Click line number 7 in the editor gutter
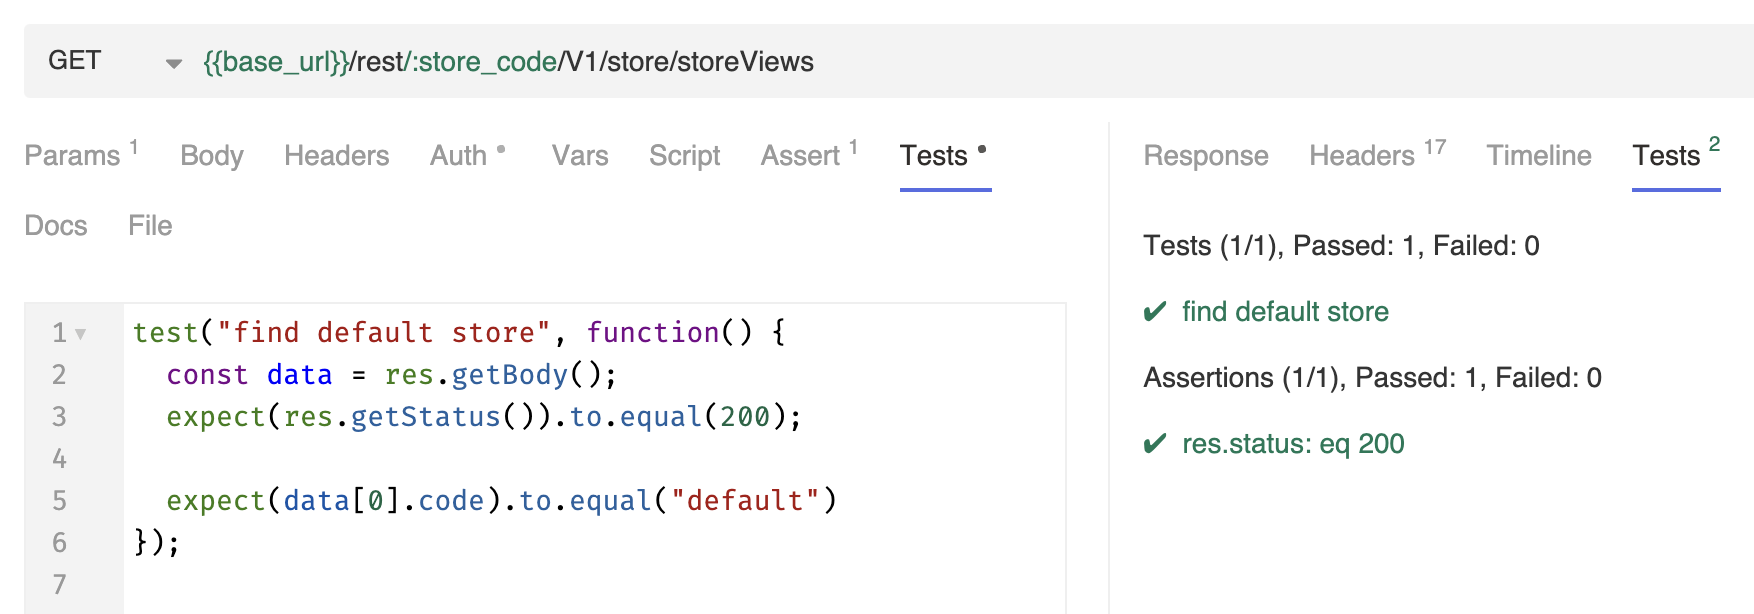The width and height of the screenshot is (1754, 614). click(x=59, y=584)
